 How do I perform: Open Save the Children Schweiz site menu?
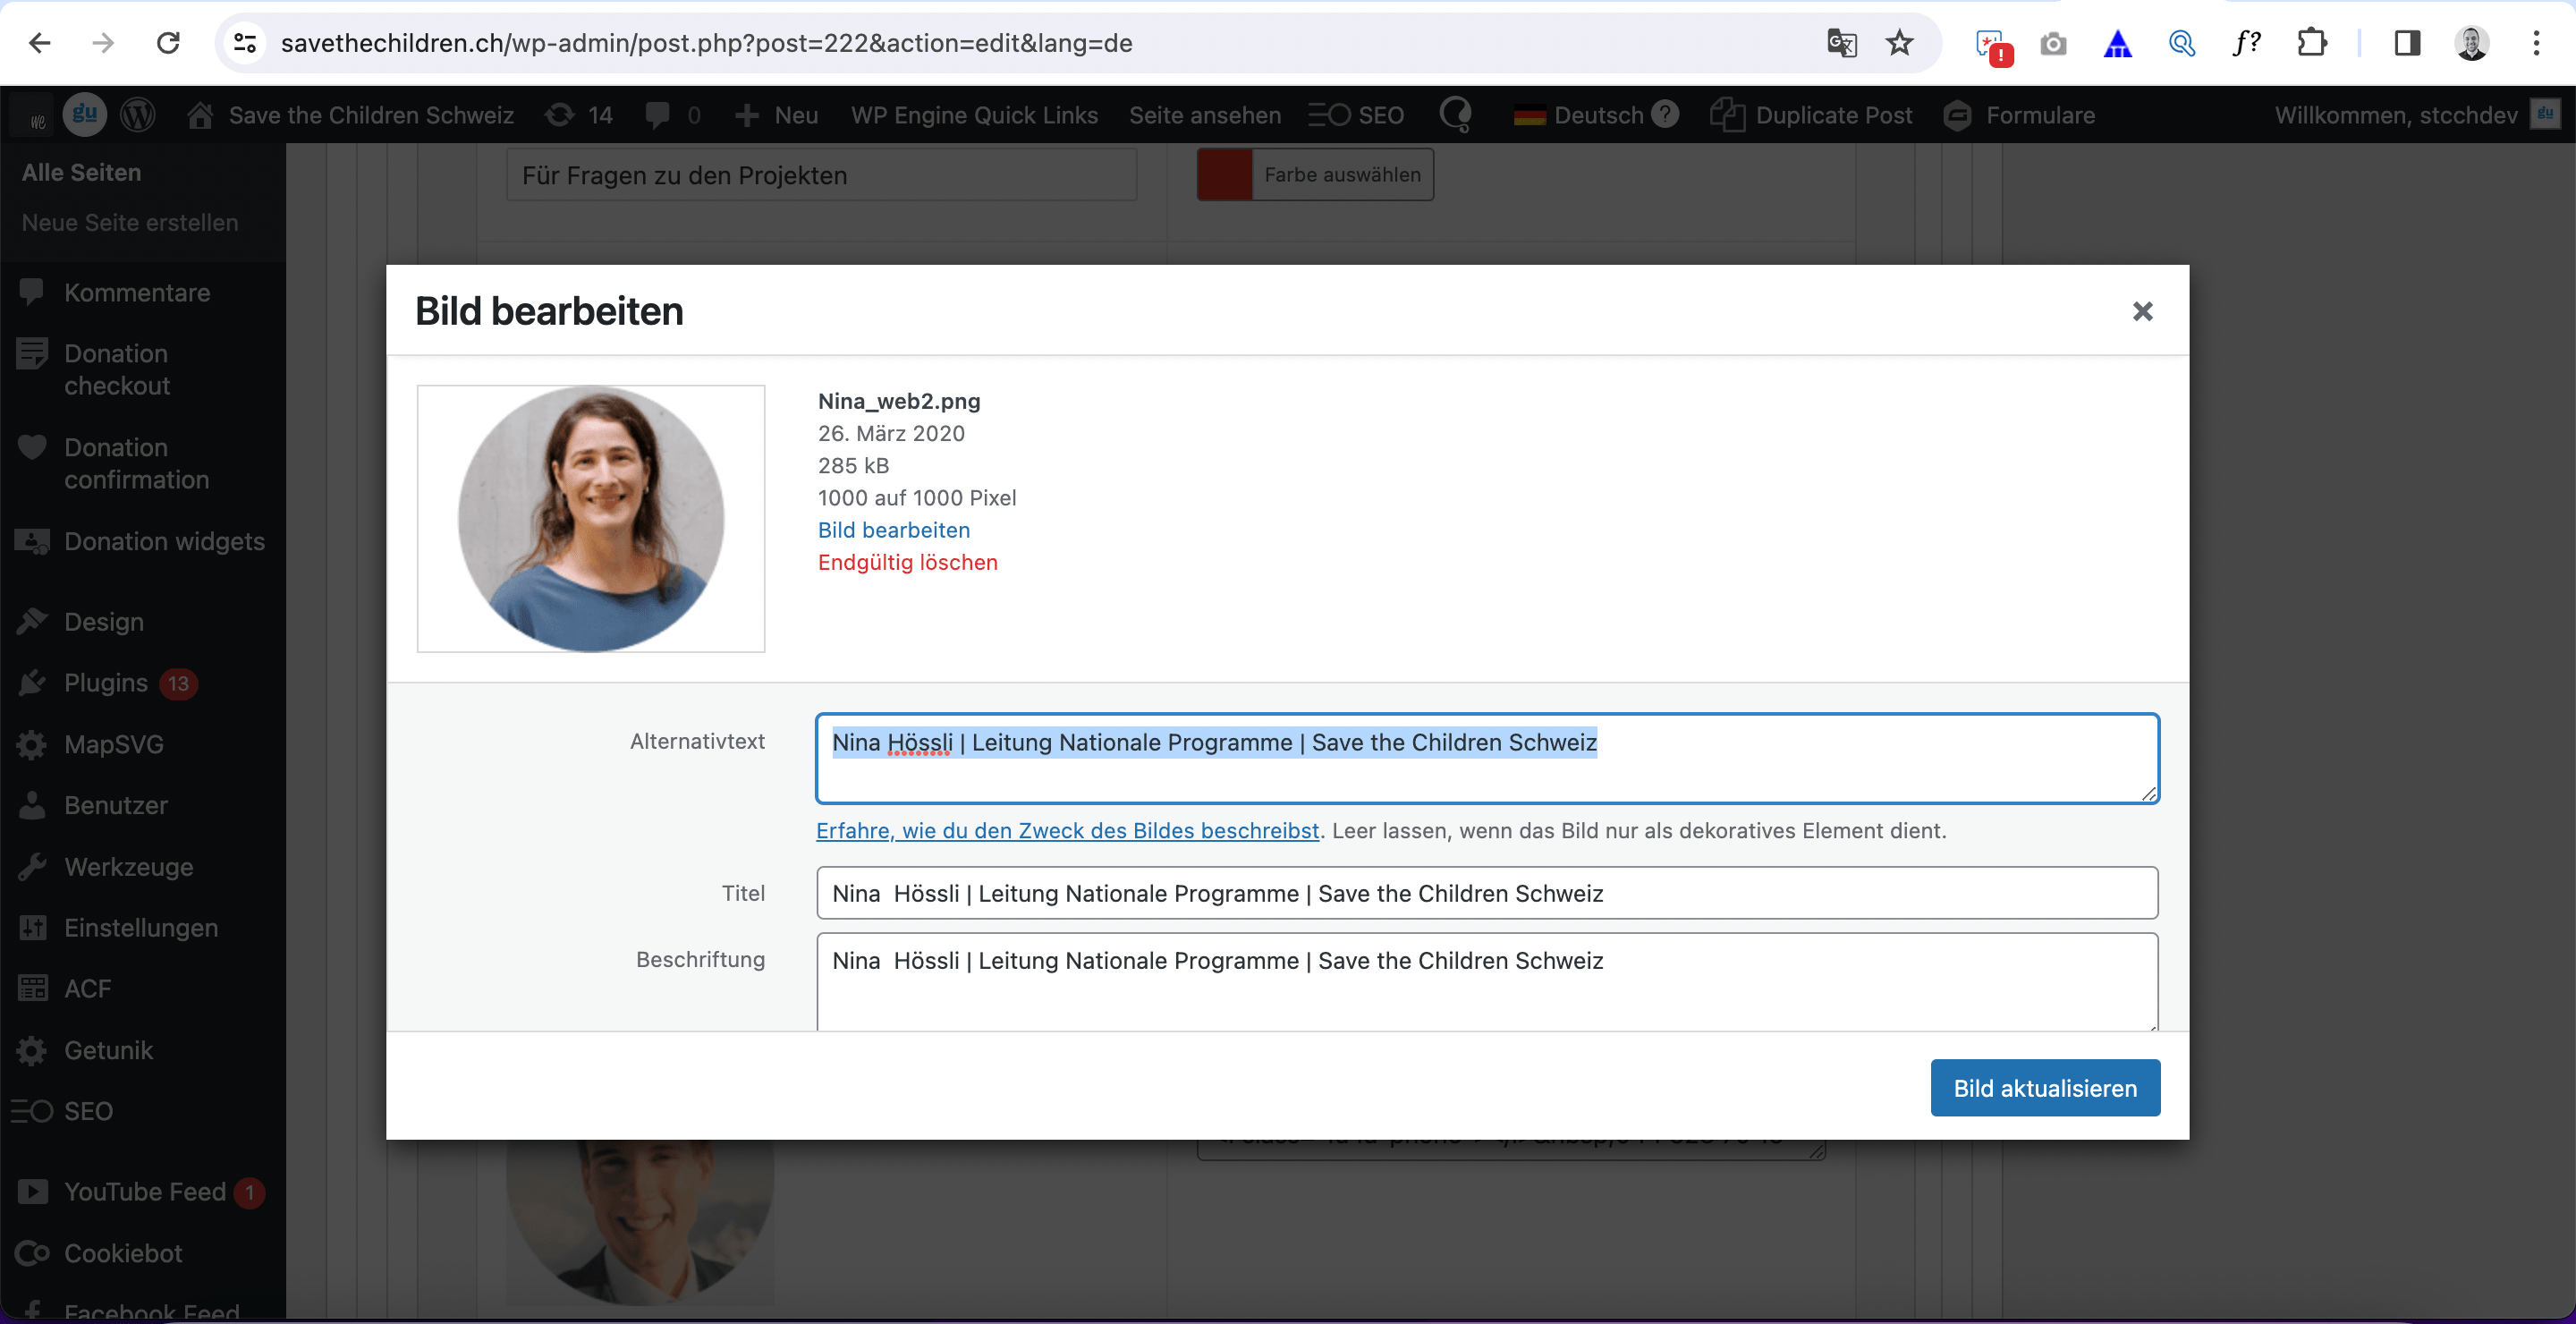349,115
